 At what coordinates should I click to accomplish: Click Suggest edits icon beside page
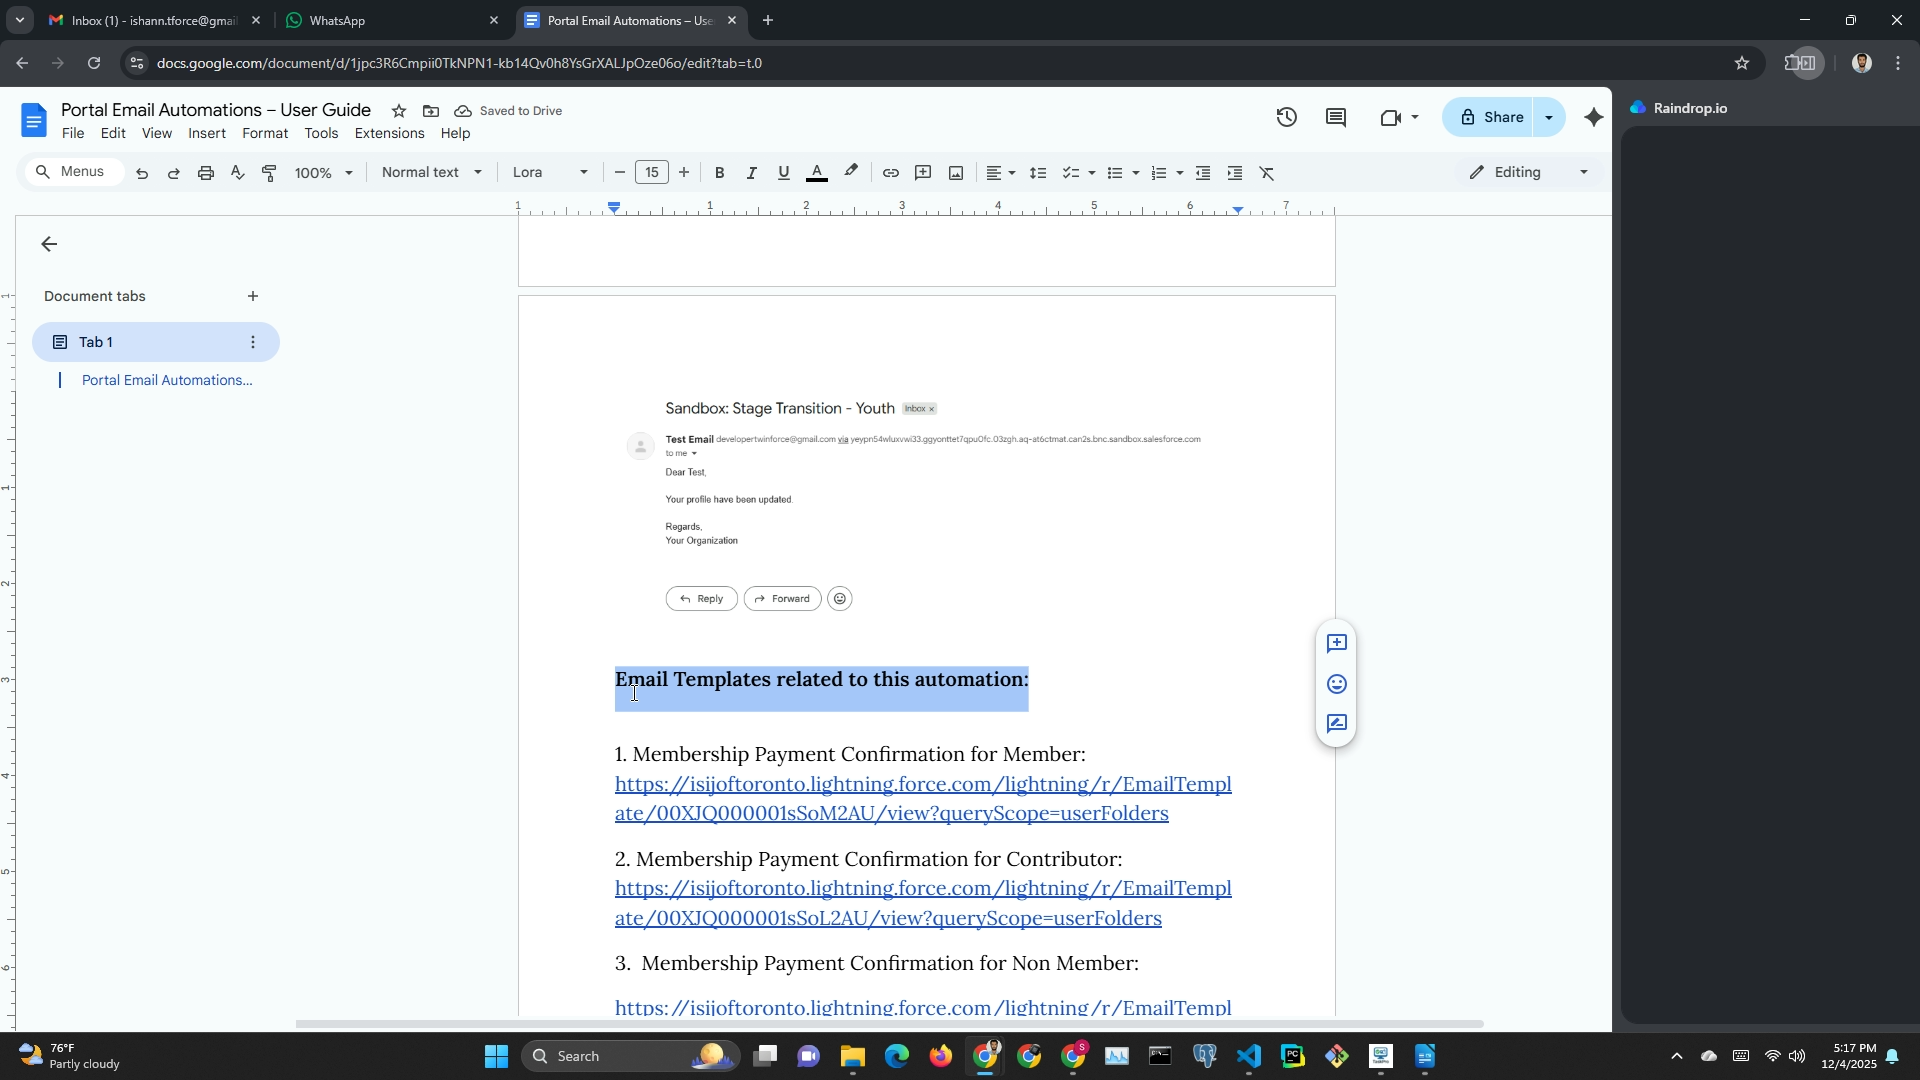pyautogui.click(x=1336, y=724)
